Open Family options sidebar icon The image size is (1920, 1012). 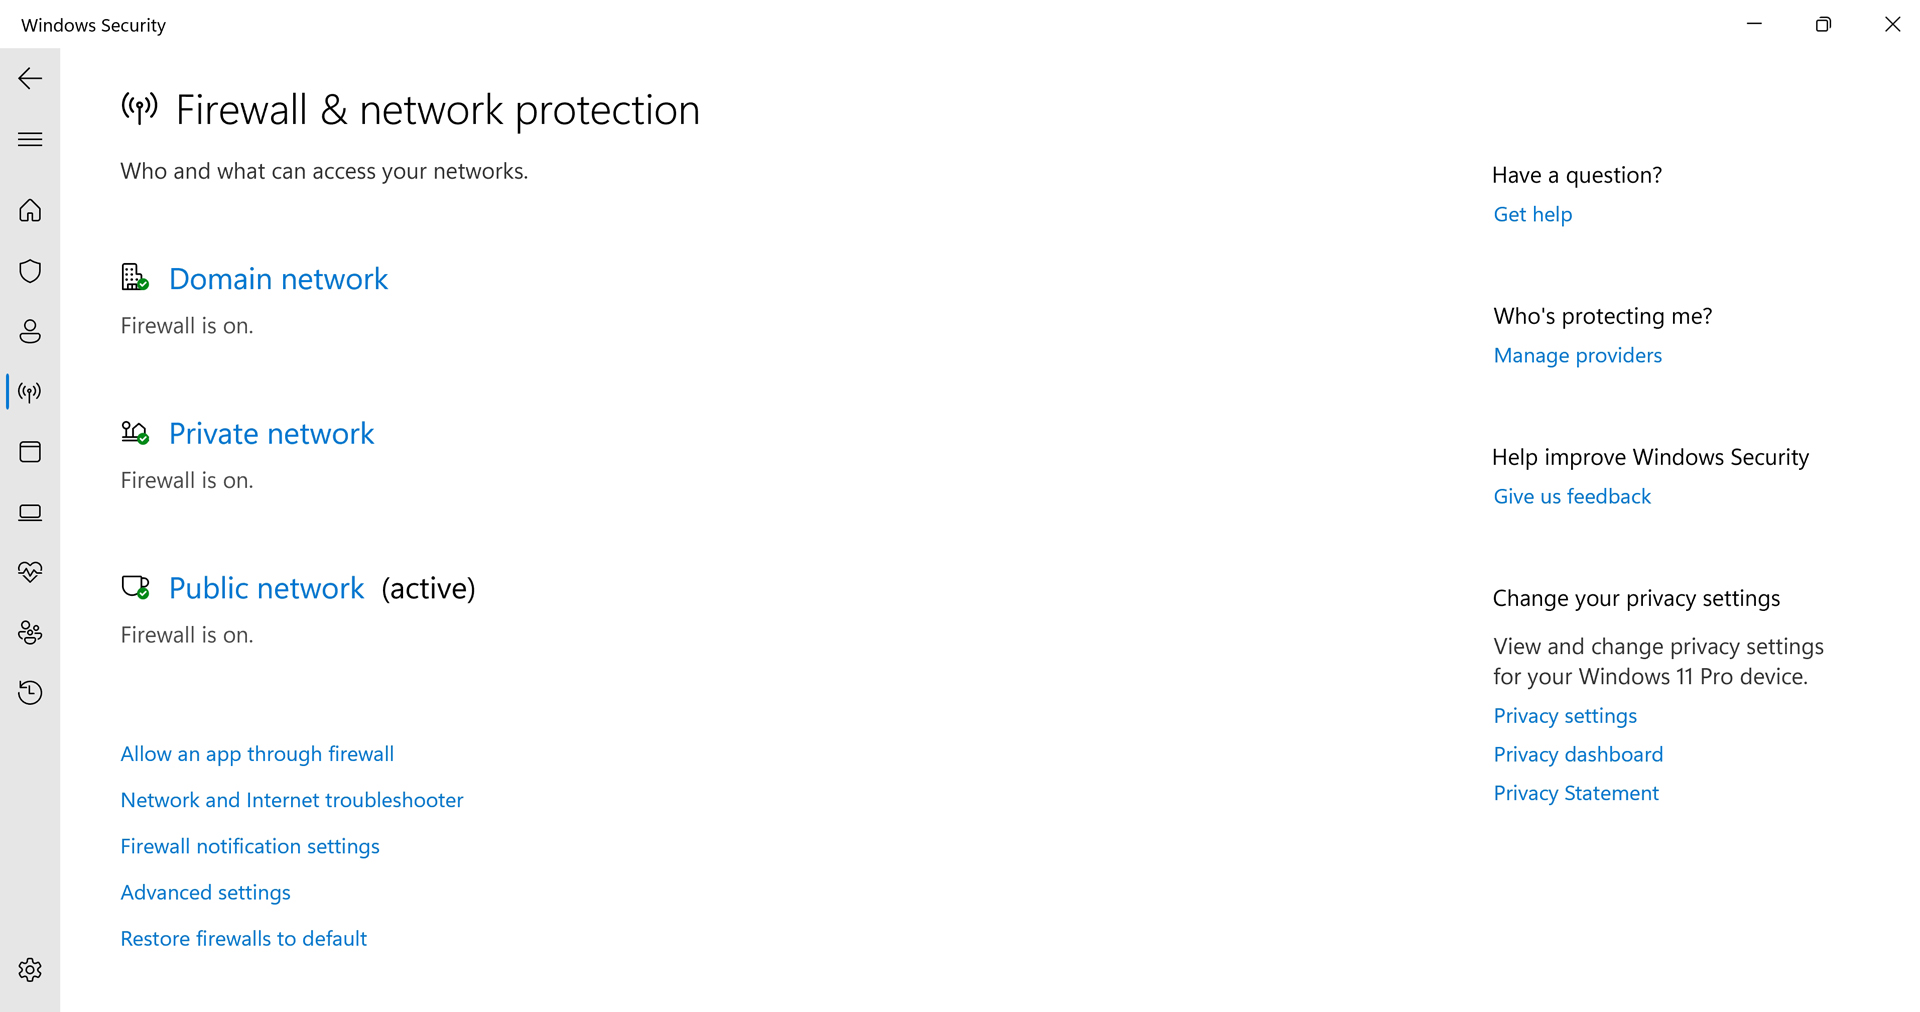pyautogui.click(x=30, y=632)
